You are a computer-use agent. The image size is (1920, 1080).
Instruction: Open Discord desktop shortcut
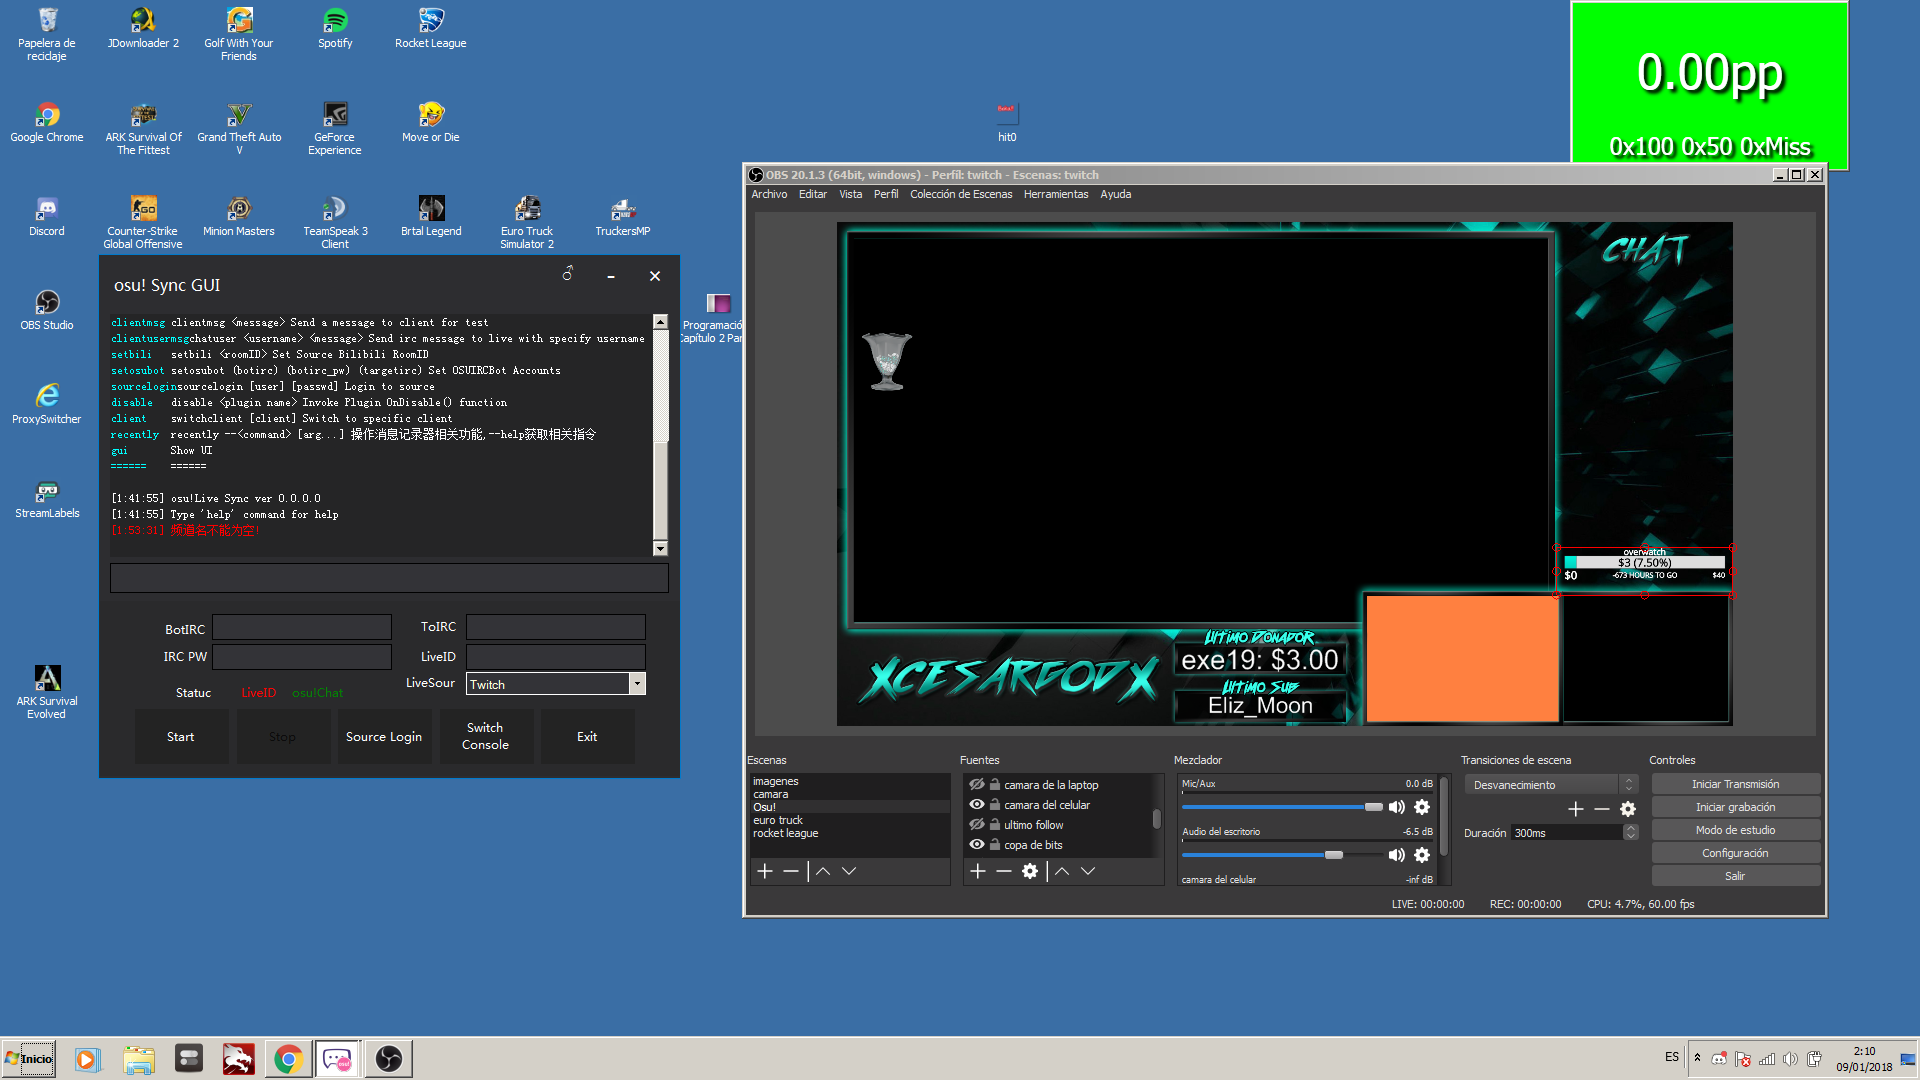tap(47, 216)
